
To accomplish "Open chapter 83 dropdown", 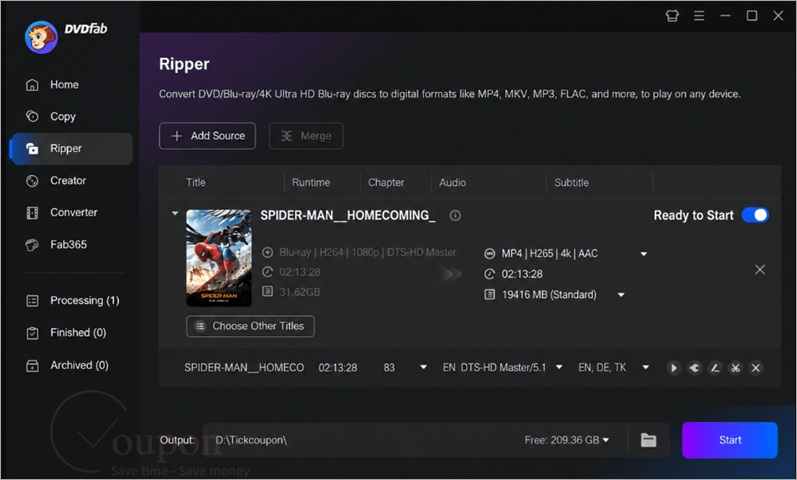I will click(423, 367).
